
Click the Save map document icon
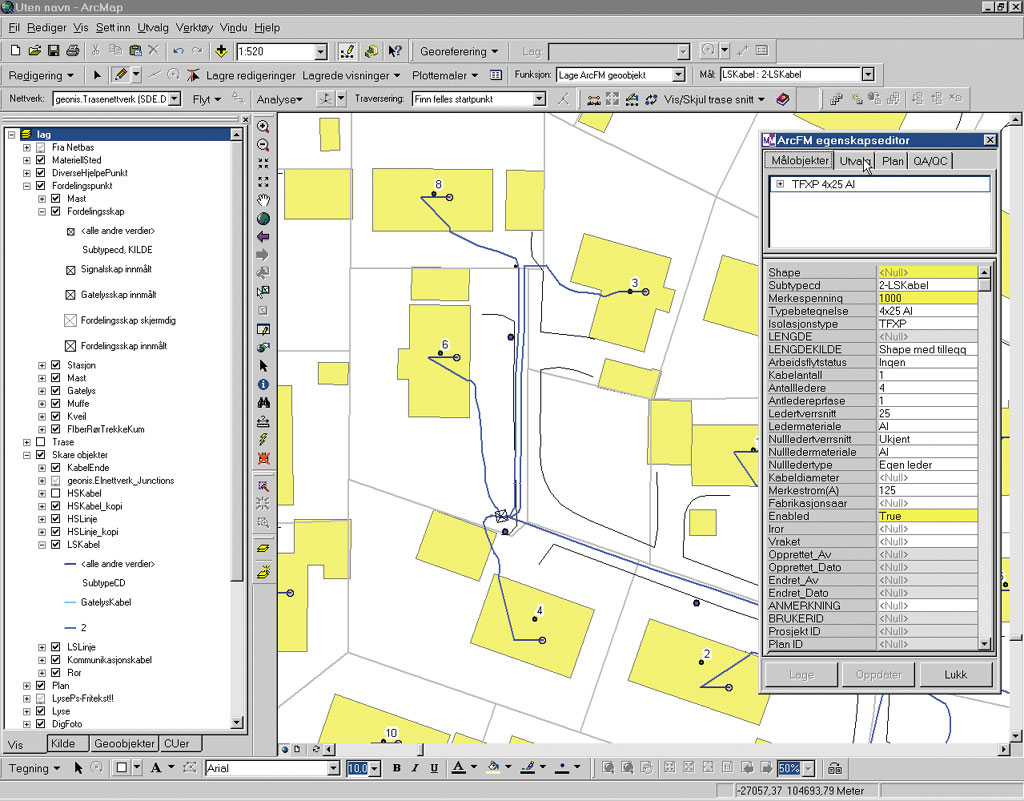53,51
